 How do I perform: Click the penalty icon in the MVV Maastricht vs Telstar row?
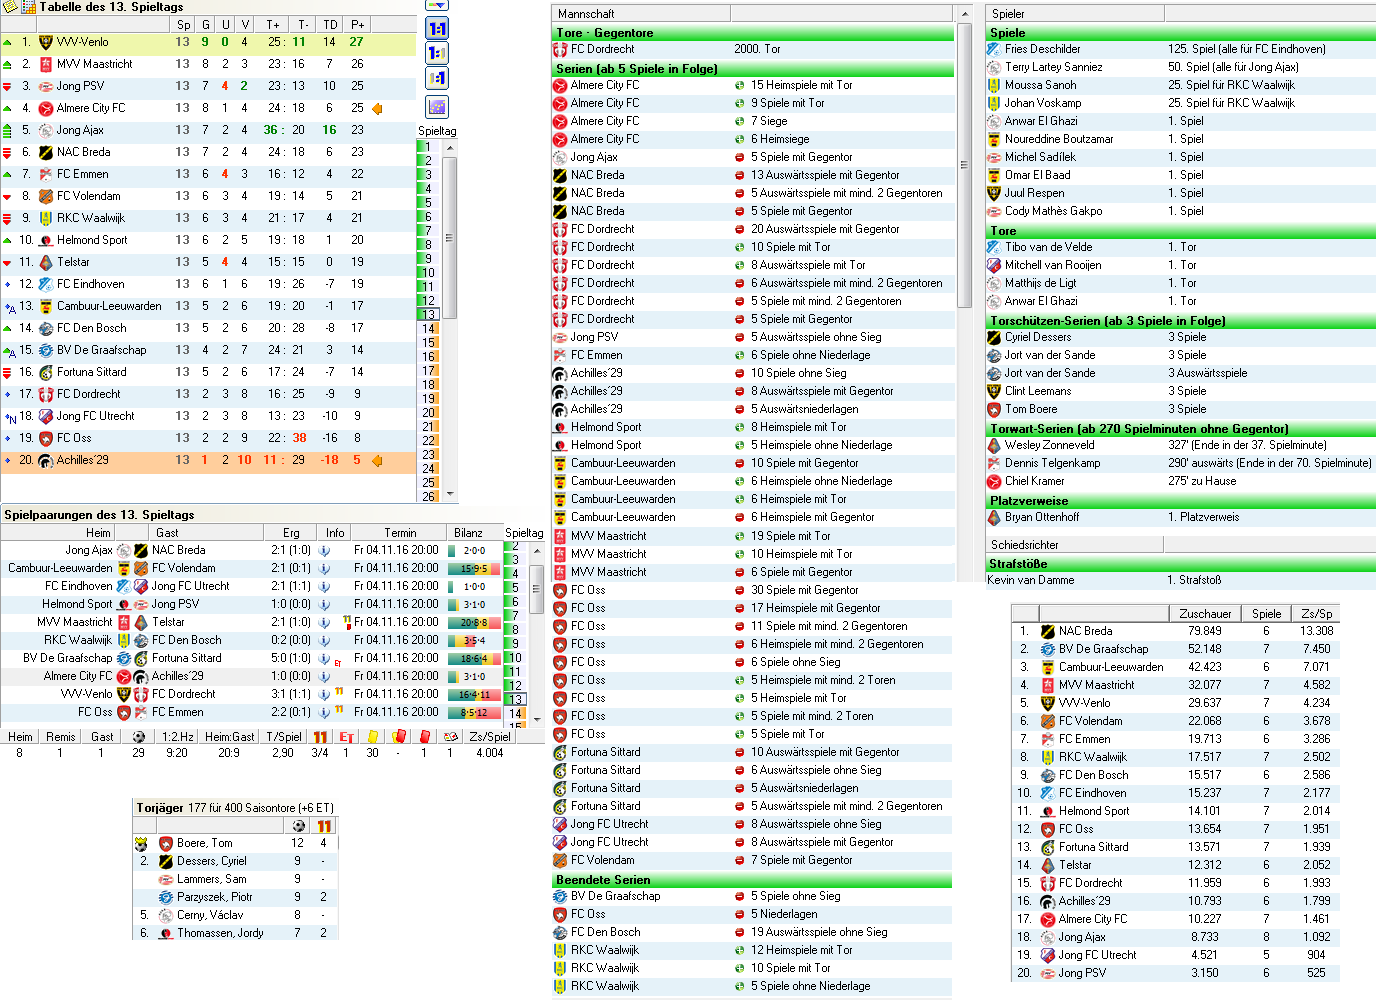point(346,621)
